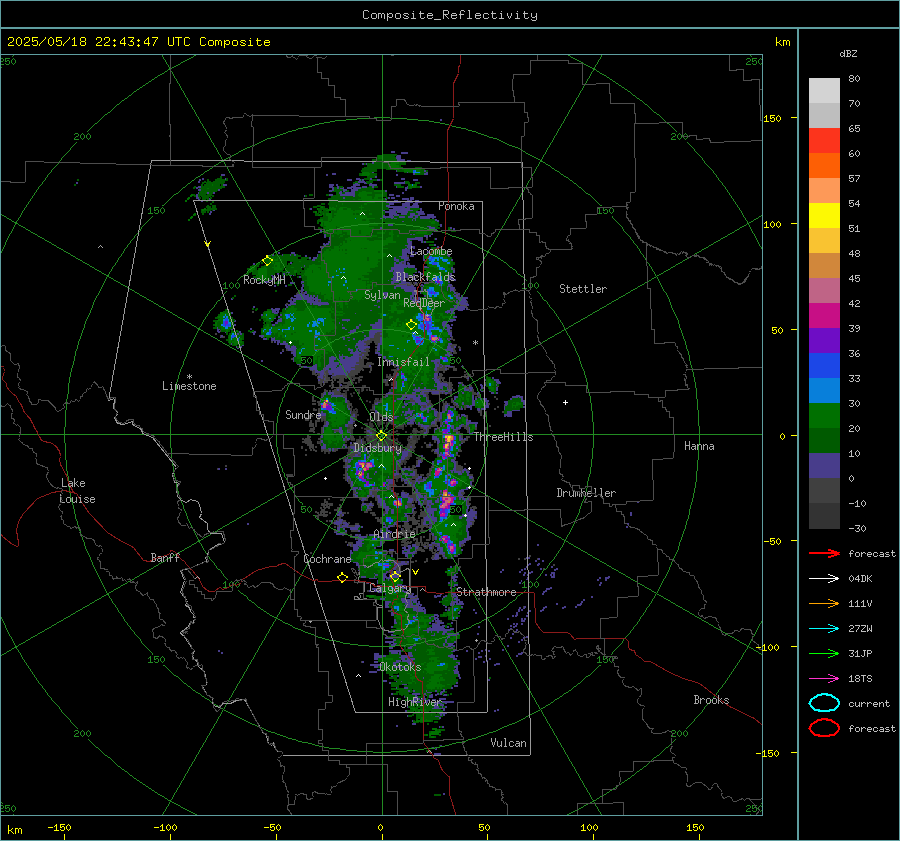Click the -30 value at the dBZ scale bottom
This screenshot has width=900, height=841.
[857, 528]
